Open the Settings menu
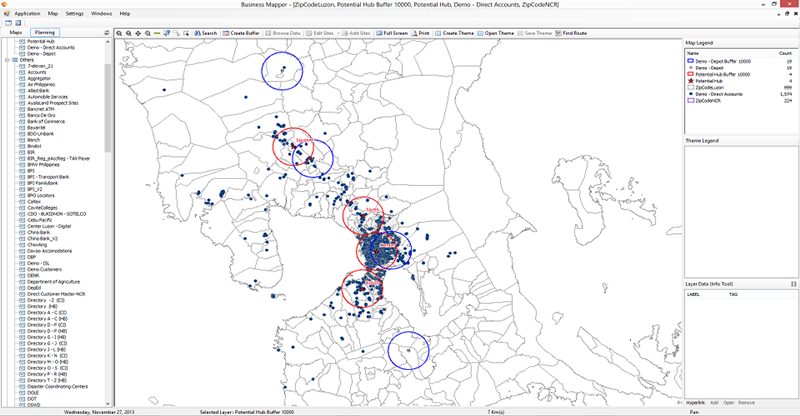The height and width of the screenshot is (416, 800). click(x=74, y=14)
